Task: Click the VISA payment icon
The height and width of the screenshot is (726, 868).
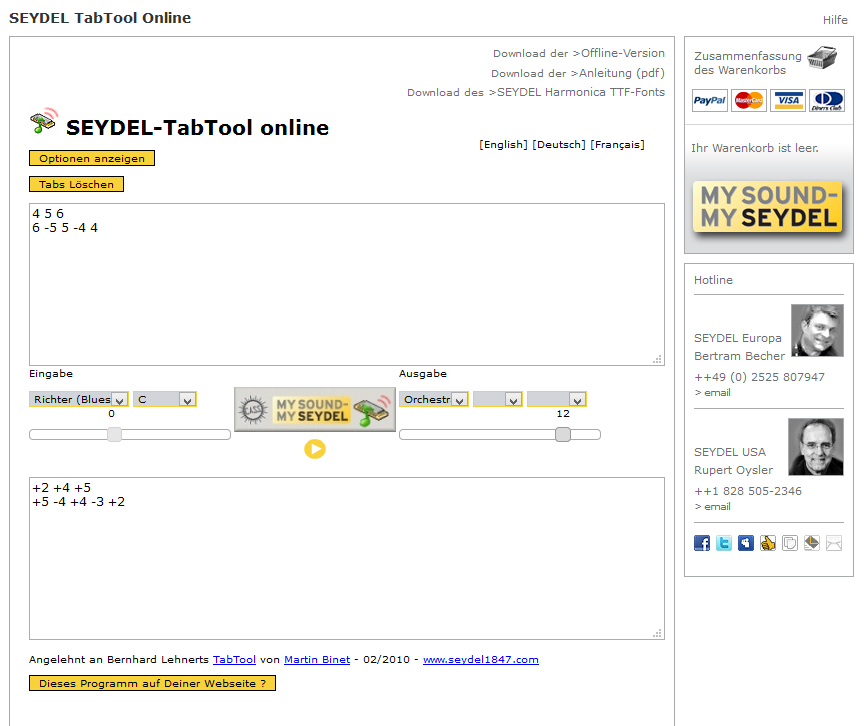Action: (788, 100)
